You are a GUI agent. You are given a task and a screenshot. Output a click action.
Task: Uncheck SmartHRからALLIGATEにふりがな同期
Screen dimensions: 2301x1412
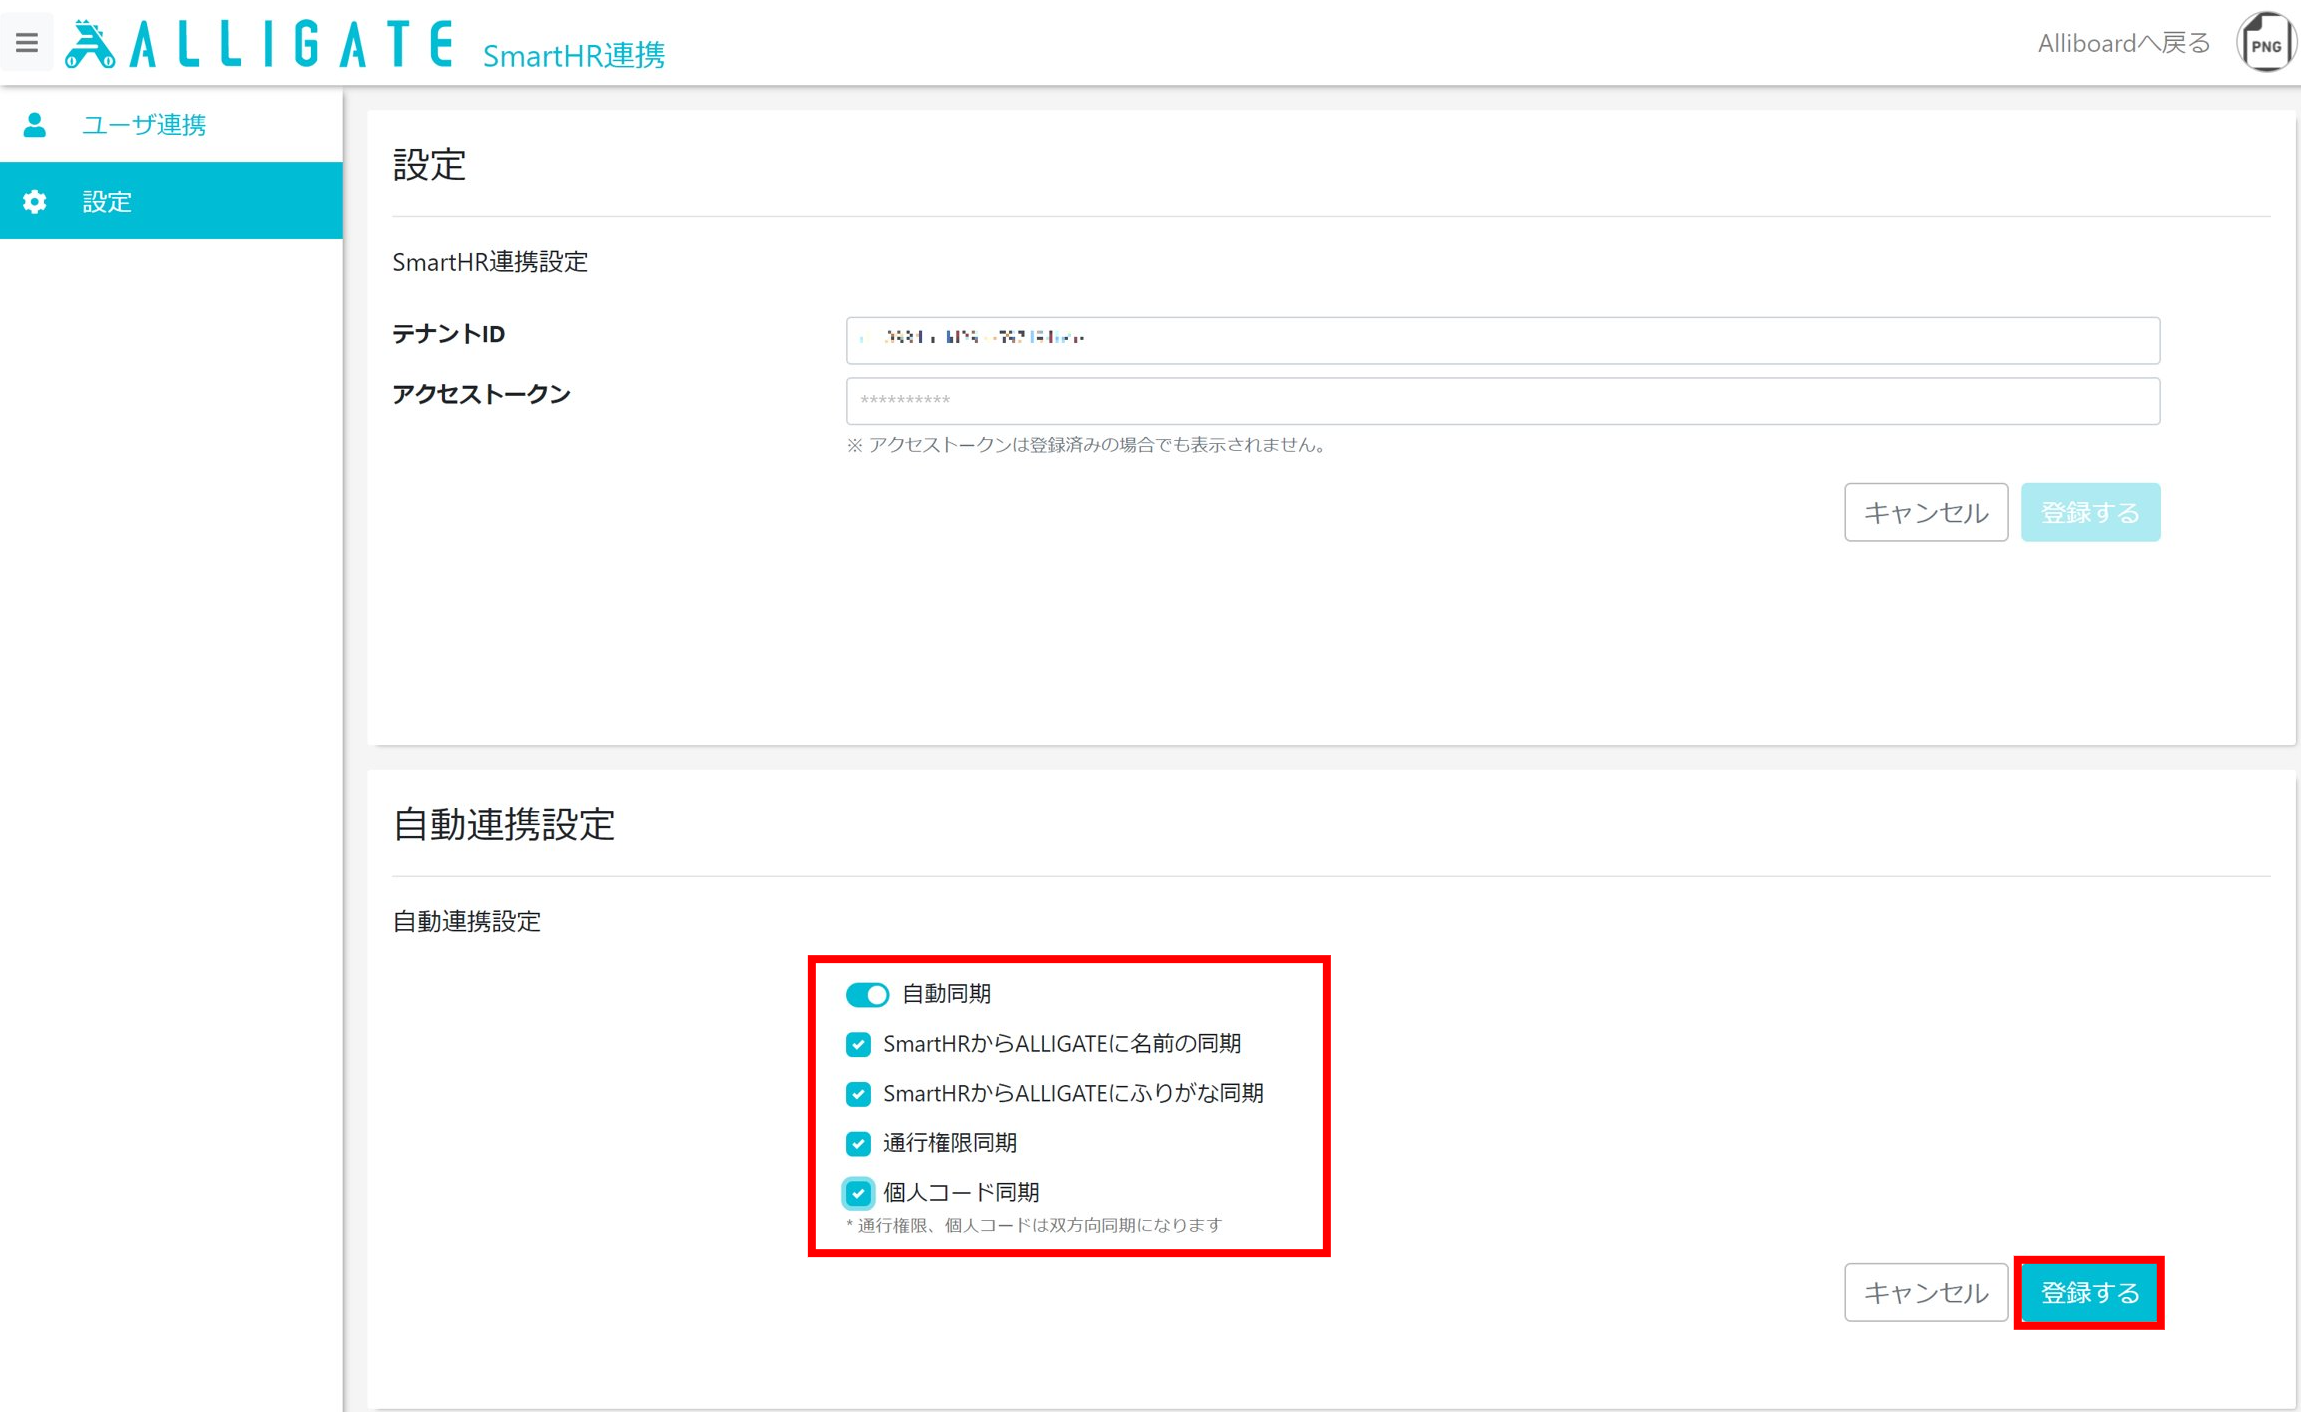click(x=858, y=1094)
